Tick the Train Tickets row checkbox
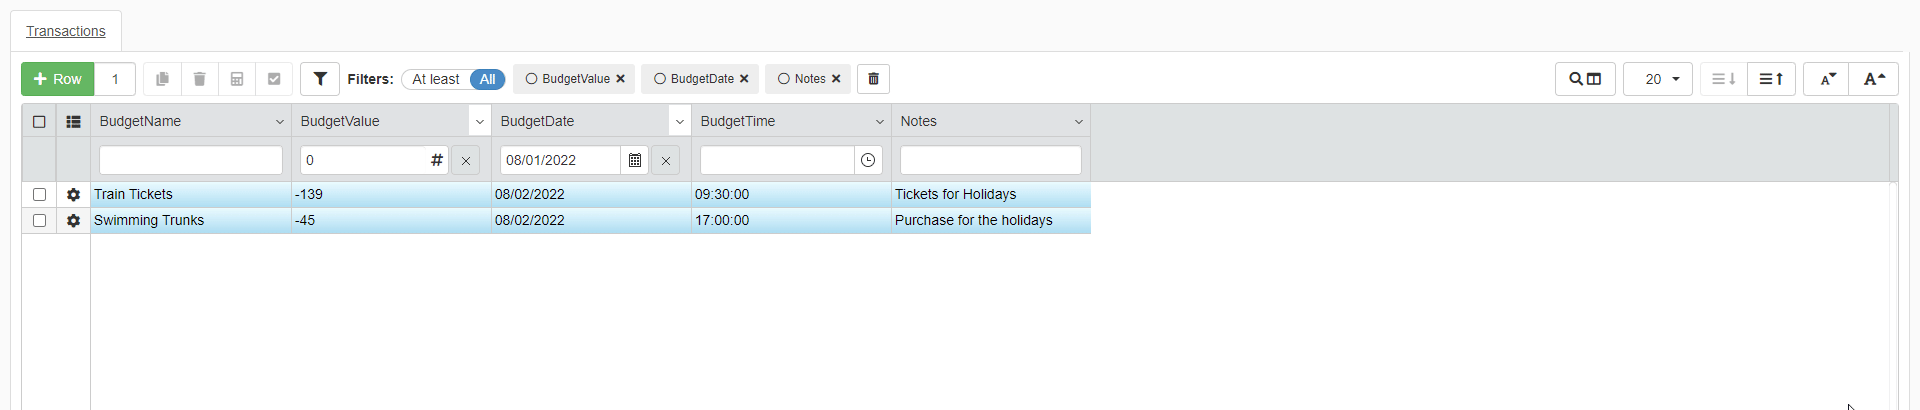This screenshot has width=1920, height=410. point(40,195)
